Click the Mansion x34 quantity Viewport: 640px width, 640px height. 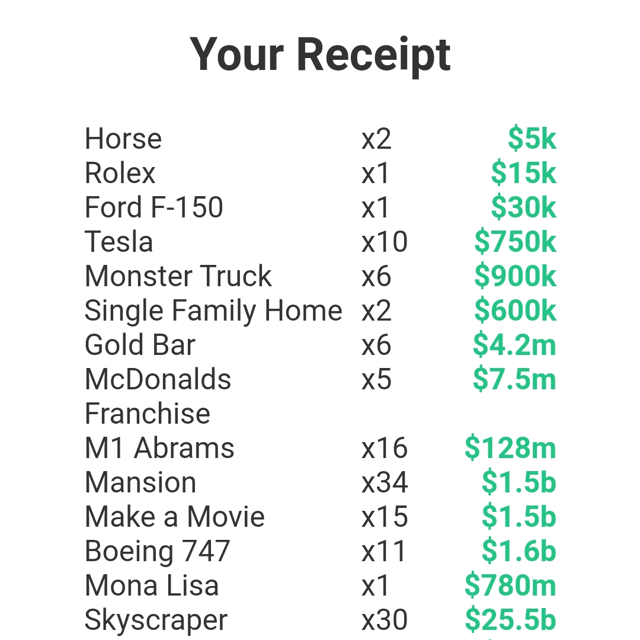point(384,482)
